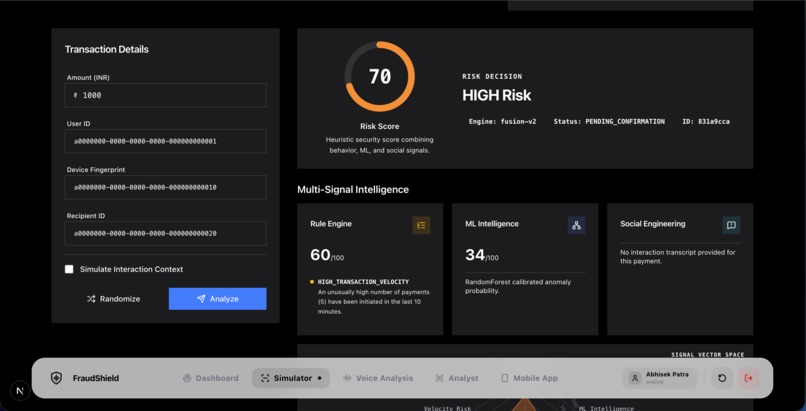Click the Simulator icon in navbar
The width and height of the screenshot is (806, 411).
coord(265,378)
